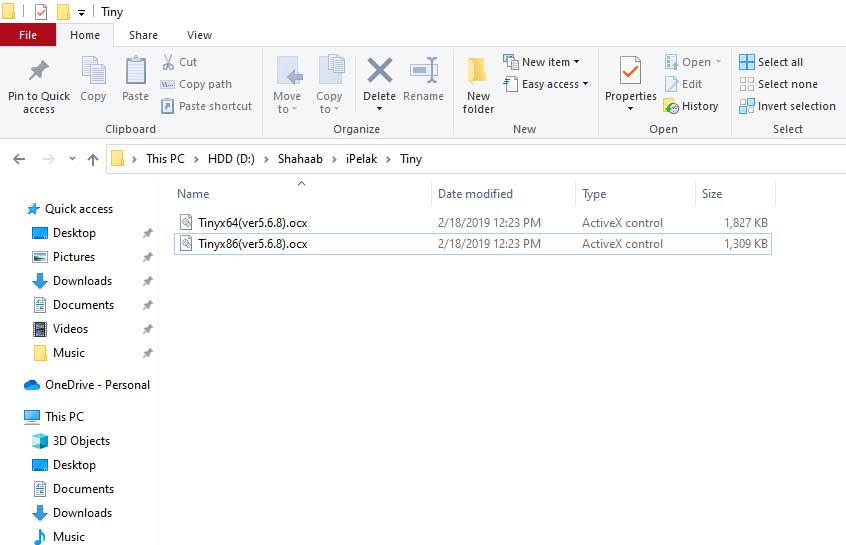Click the History button

[x=691, y=106]
